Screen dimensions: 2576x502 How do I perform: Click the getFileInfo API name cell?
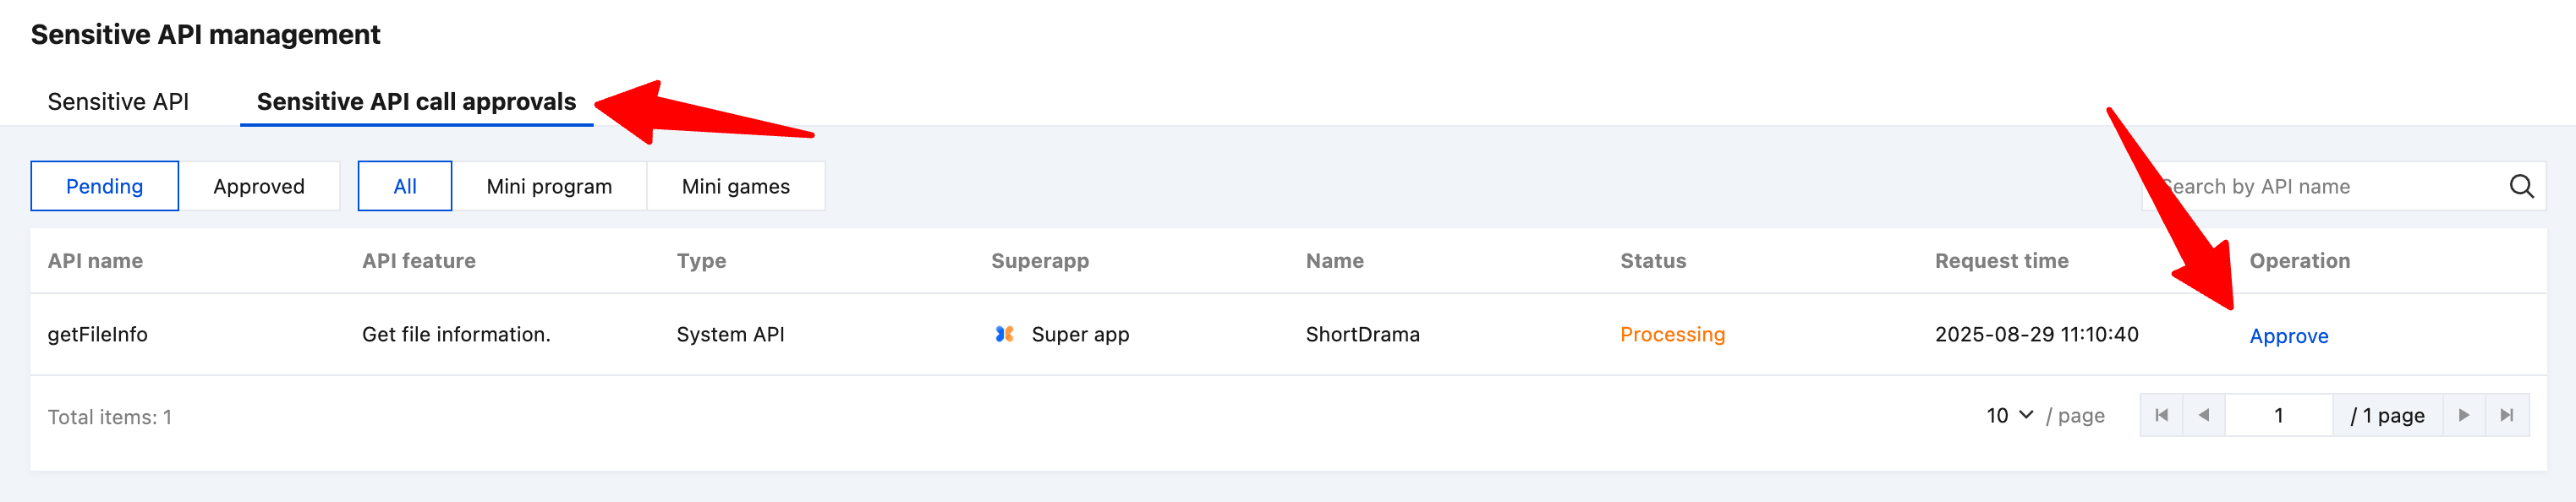(x=98, y=334)
